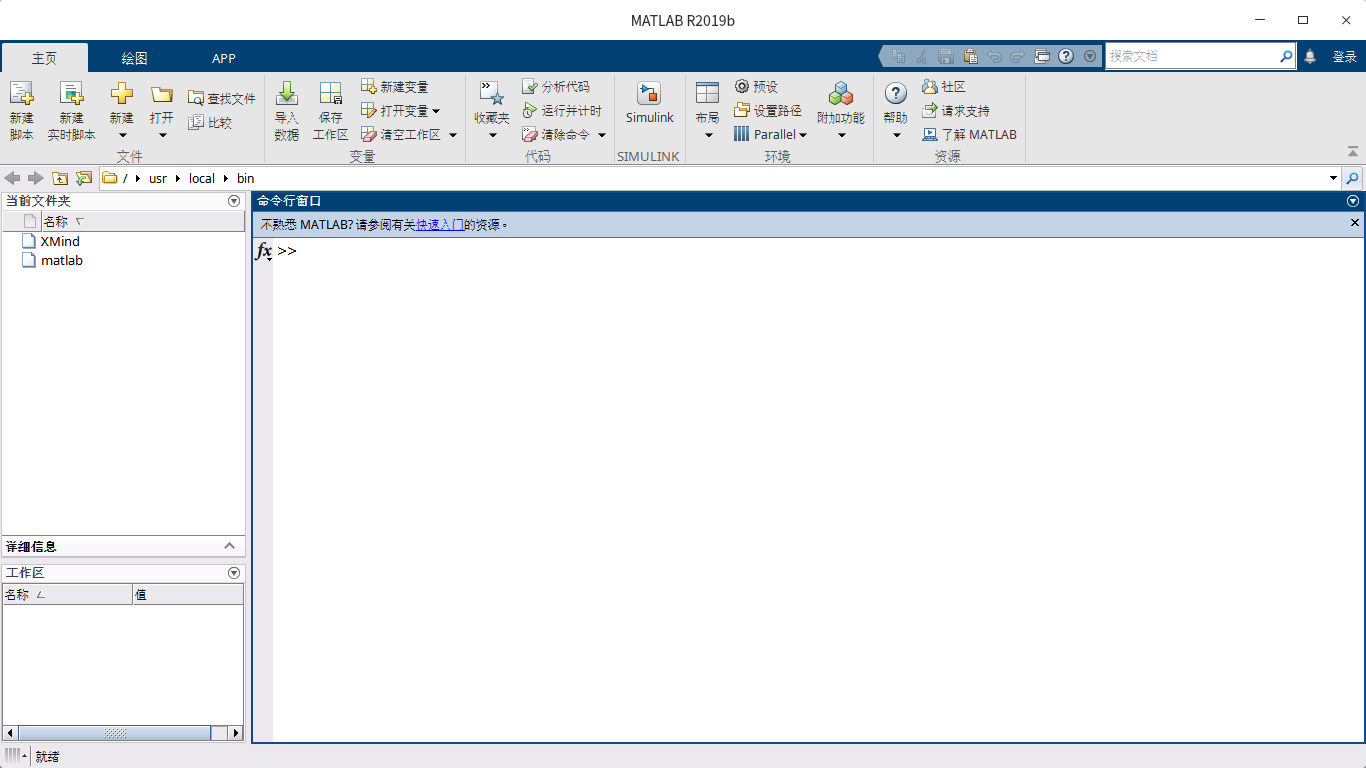Click 社区 (Community)
1366x768 pixels.
click(x=944, y=87)
